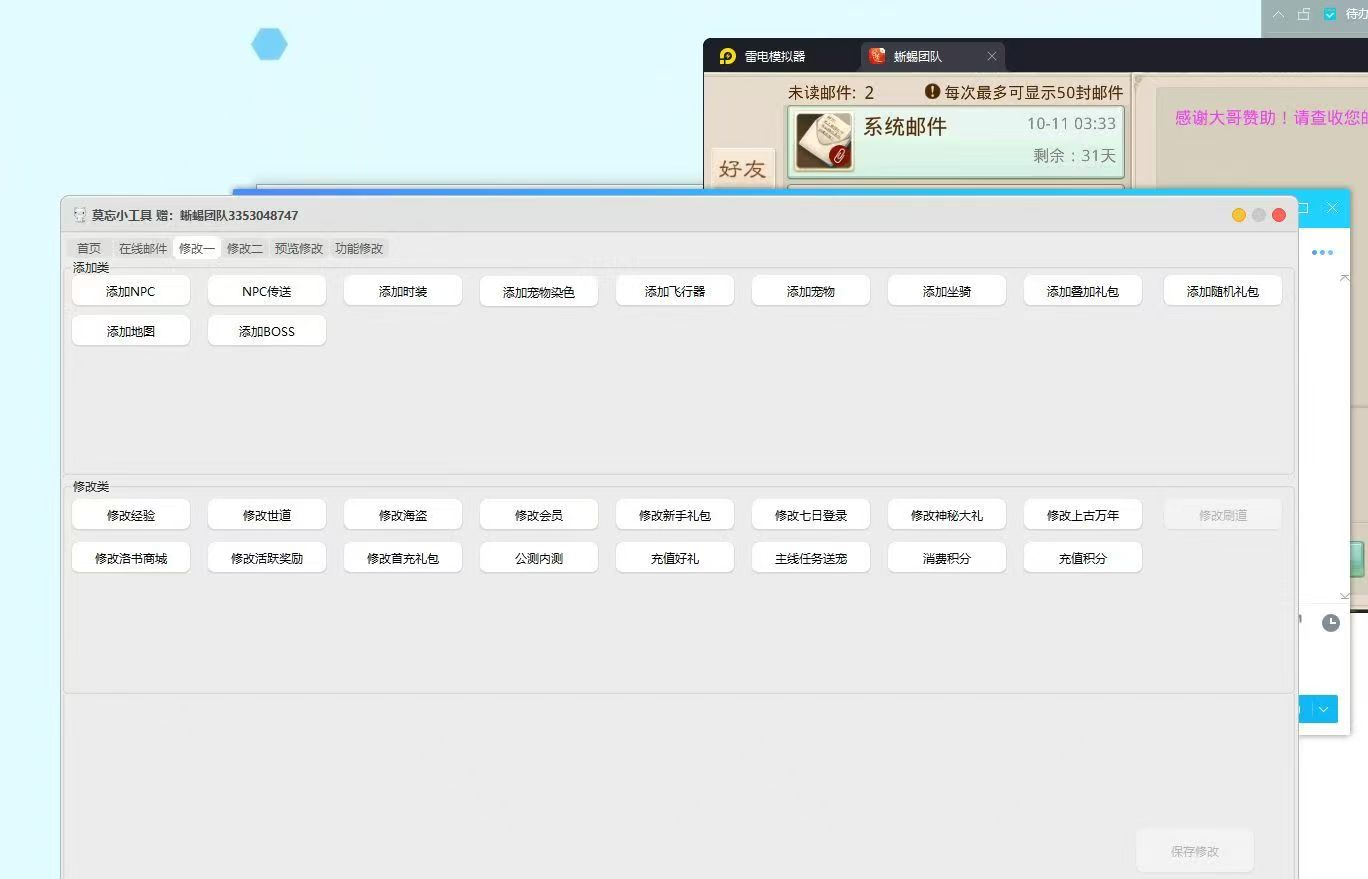The width and height of the screenshot is (1368, 879).
Task: Click the red 蜥蜴团队 app tab icon
Action: coord(877,56)
